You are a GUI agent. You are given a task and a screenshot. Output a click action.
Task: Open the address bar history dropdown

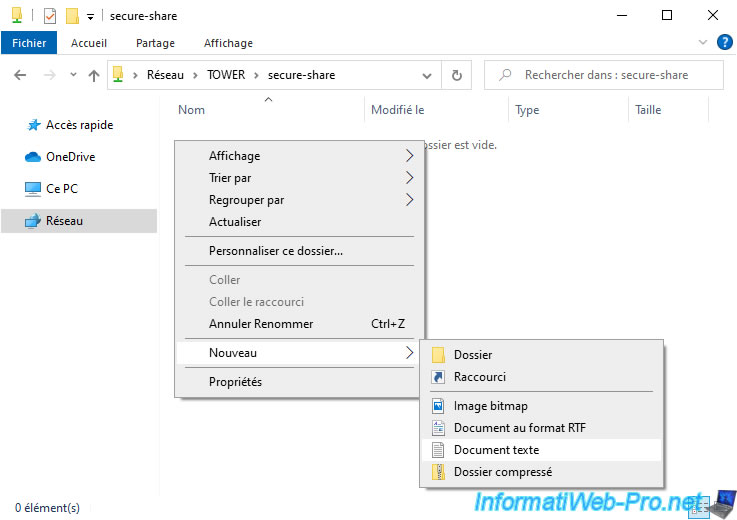429,75
